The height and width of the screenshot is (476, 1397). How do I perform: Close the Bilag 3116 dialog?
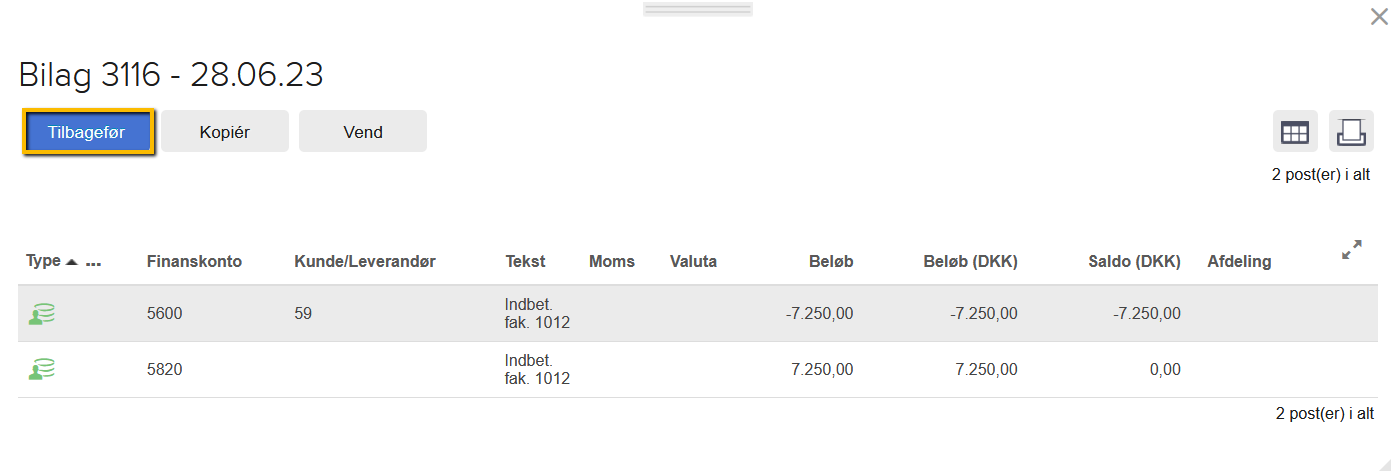click(x=1379, y=16)
